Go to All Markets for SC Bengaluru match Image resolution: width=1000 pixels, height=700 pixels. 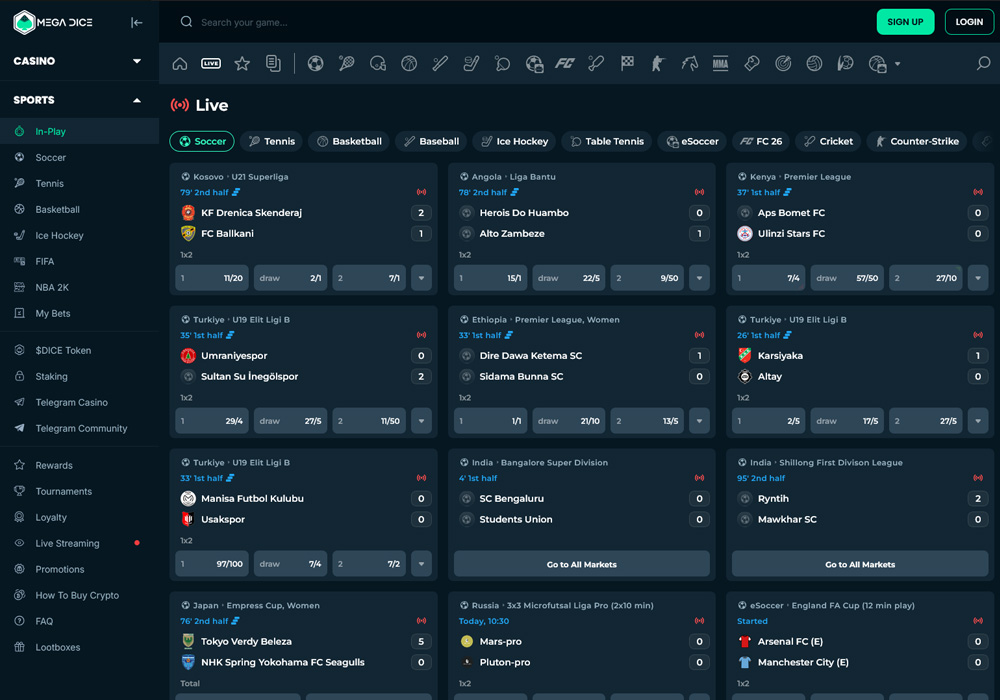(x=581, y=564)
